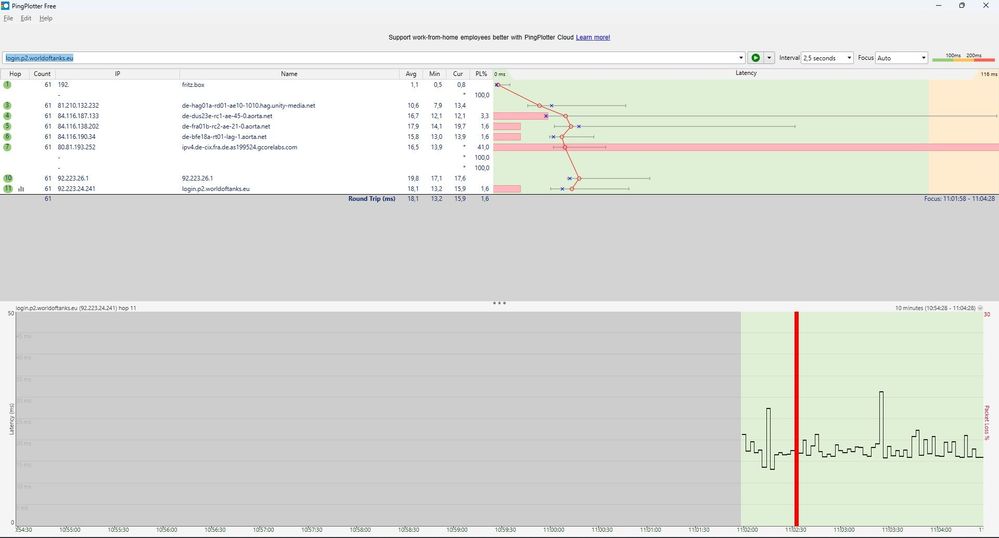999x538 pixels.
Task: Click the PL% column header
Action: (481, 74)
